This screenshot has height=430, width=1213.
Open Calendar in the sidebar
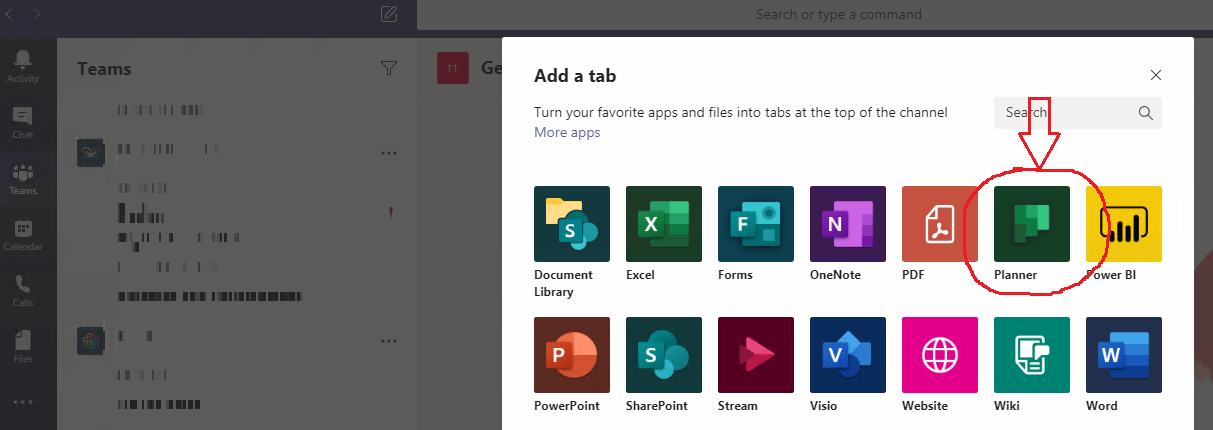[x=23, y=234]
